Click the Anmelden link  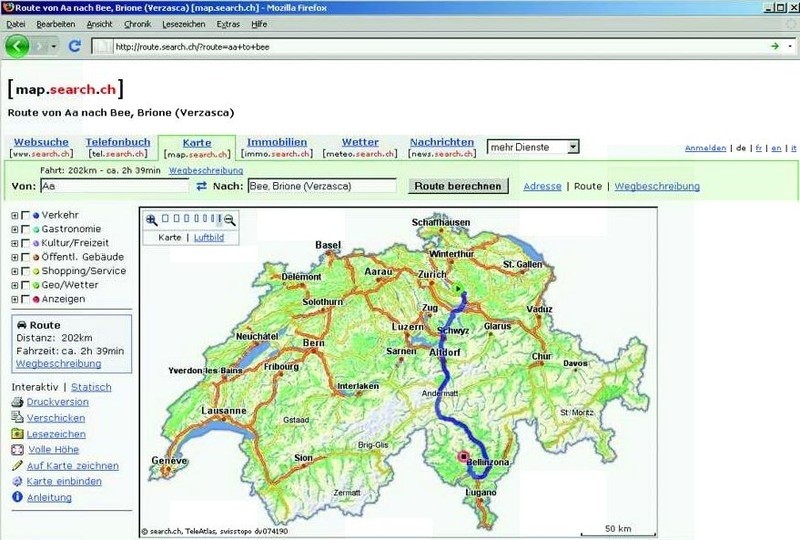pos(705,148)
